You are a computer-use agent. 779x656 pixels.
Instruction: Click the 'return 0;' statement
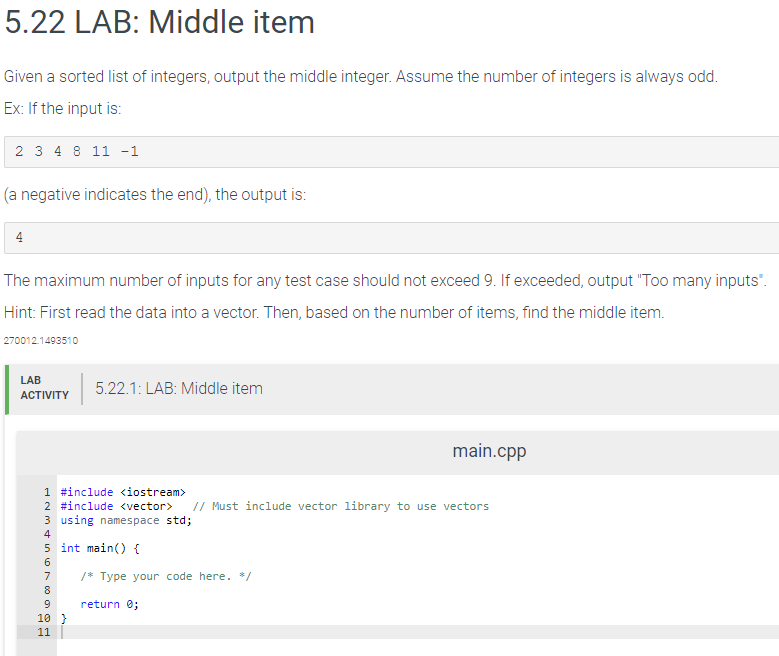pos(109,604)
